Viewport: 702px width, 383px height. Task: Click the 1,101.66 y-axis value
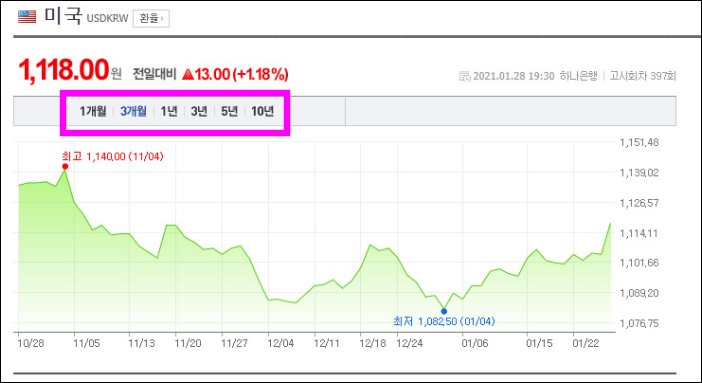tap(639, 263)
